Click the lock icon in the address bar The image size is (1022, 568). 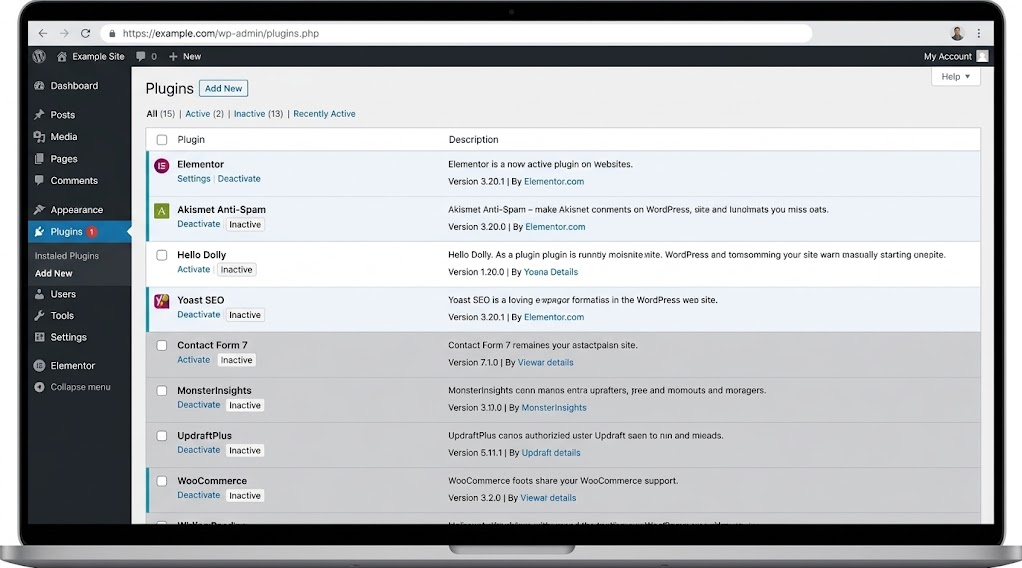coord(112,33)
